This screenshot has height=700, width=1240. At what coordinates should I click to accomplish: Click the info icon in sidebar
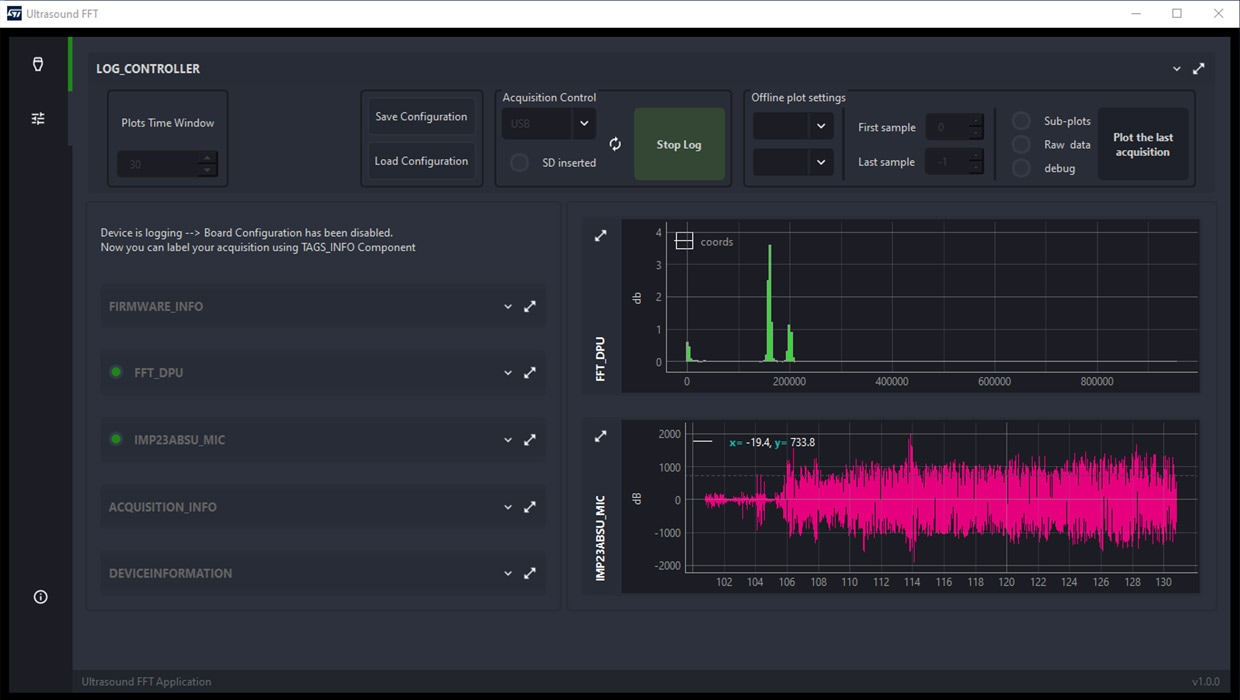tap(40, 597)
